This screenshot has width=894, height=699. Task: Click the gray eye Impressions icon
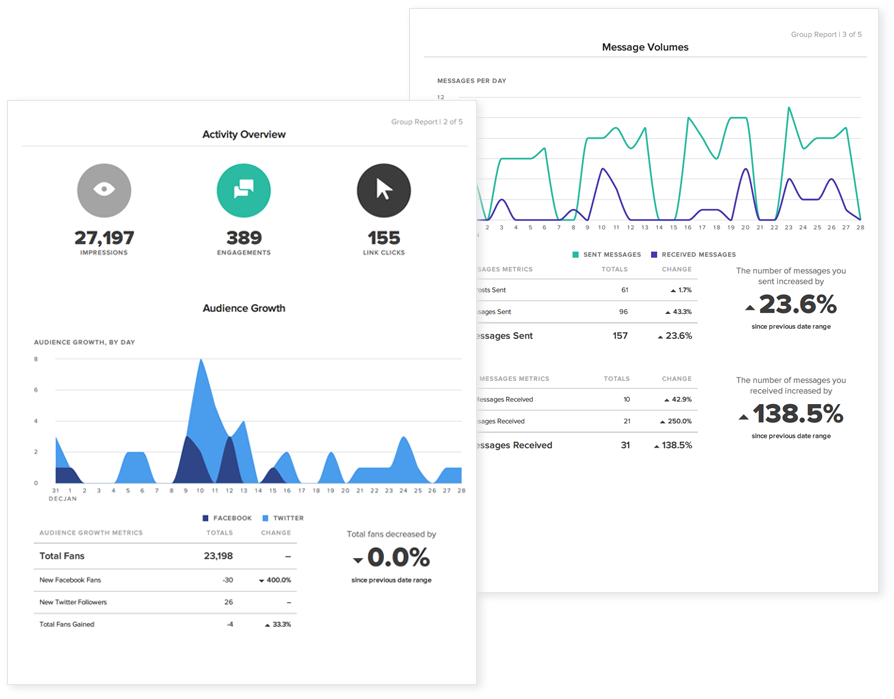coord(104,190)
